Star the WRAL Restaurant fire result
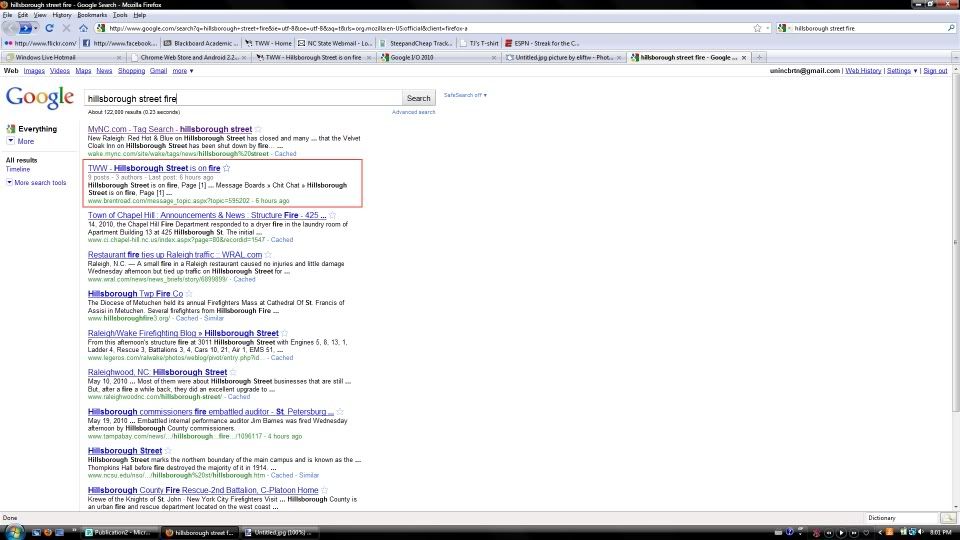 pos(268,254)
